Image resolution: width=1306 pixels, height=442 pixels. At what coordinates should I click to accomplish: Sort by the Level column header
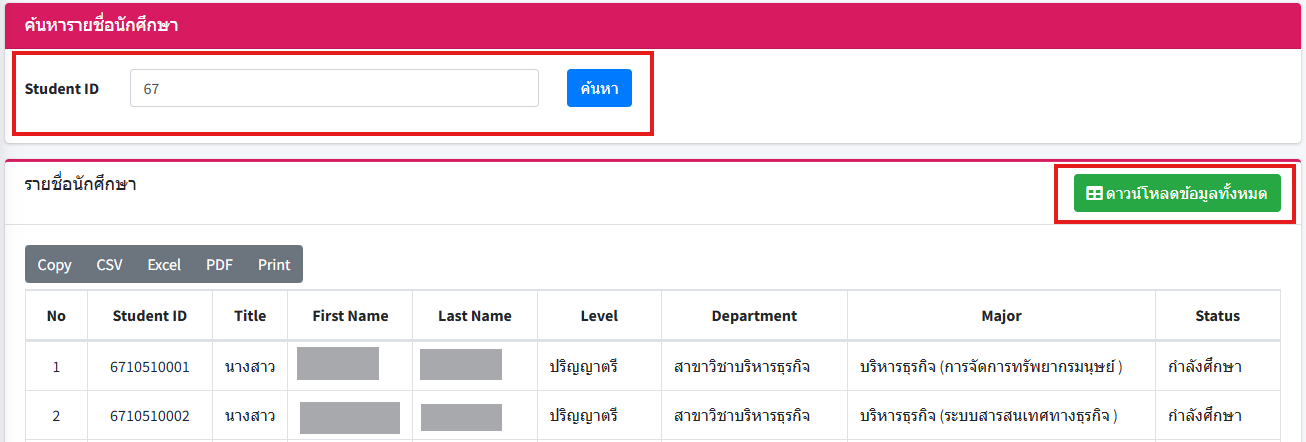pyautogui.click(x=599, y=316)
